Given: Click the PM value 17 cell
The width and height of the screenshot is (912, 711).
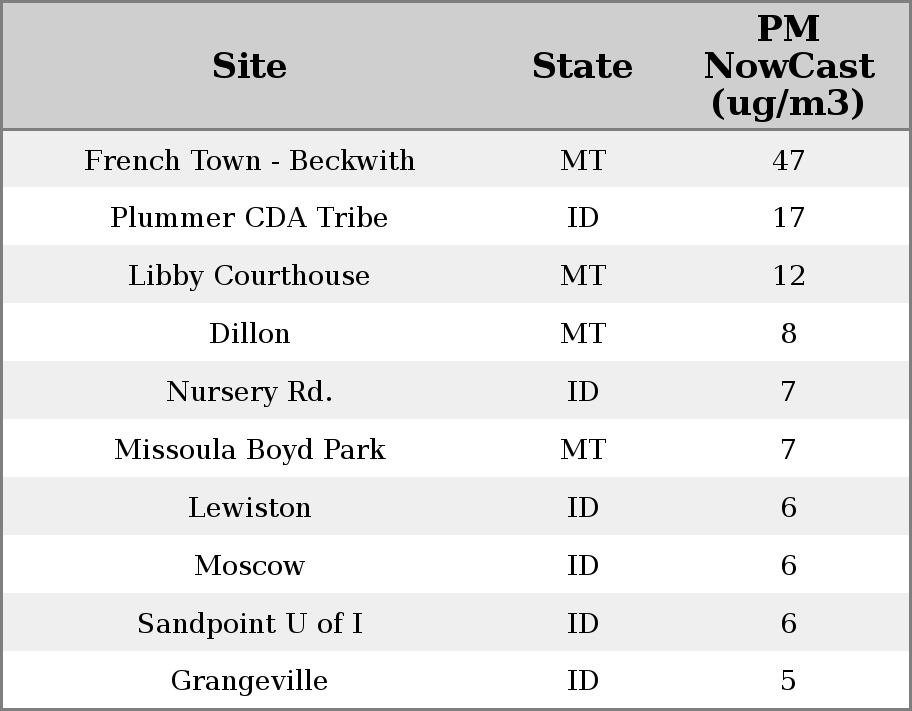Looking at the screenshot, I should pos(788,218).
